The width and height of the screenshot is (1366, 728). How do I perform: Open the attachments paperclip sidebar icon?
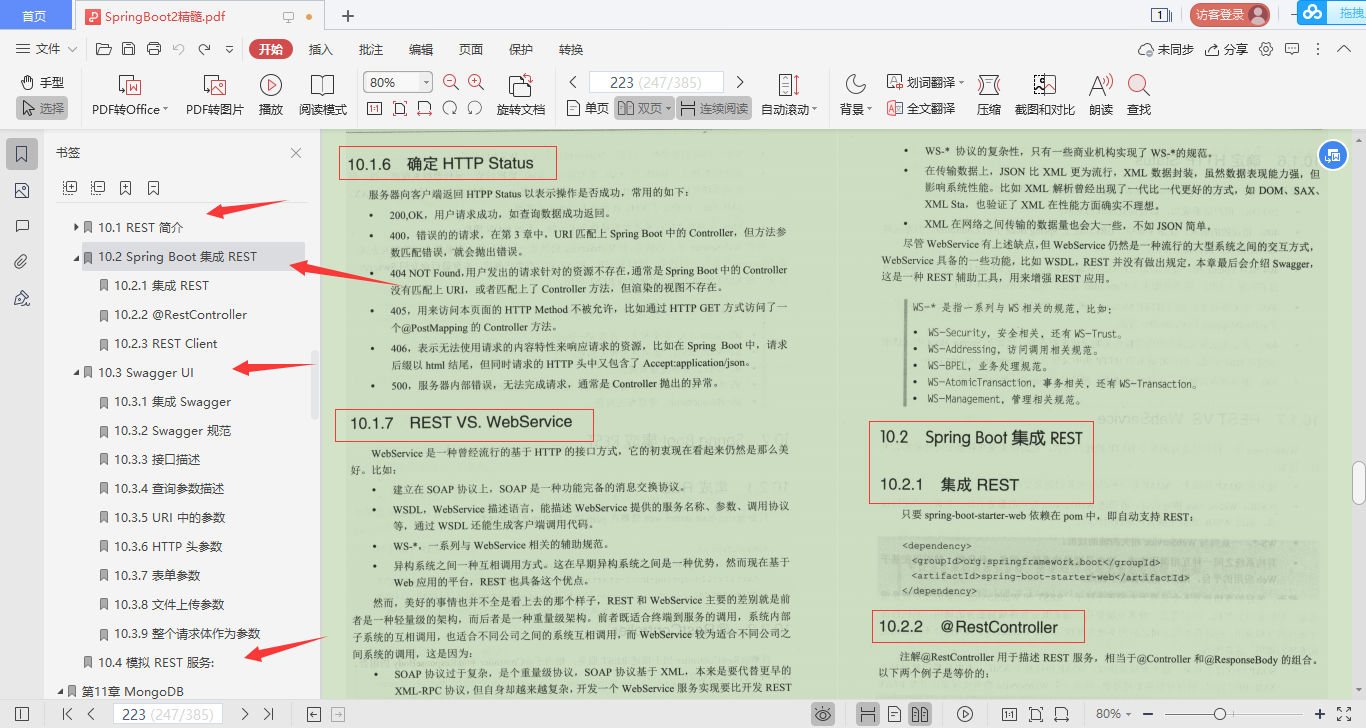point(22,262)
